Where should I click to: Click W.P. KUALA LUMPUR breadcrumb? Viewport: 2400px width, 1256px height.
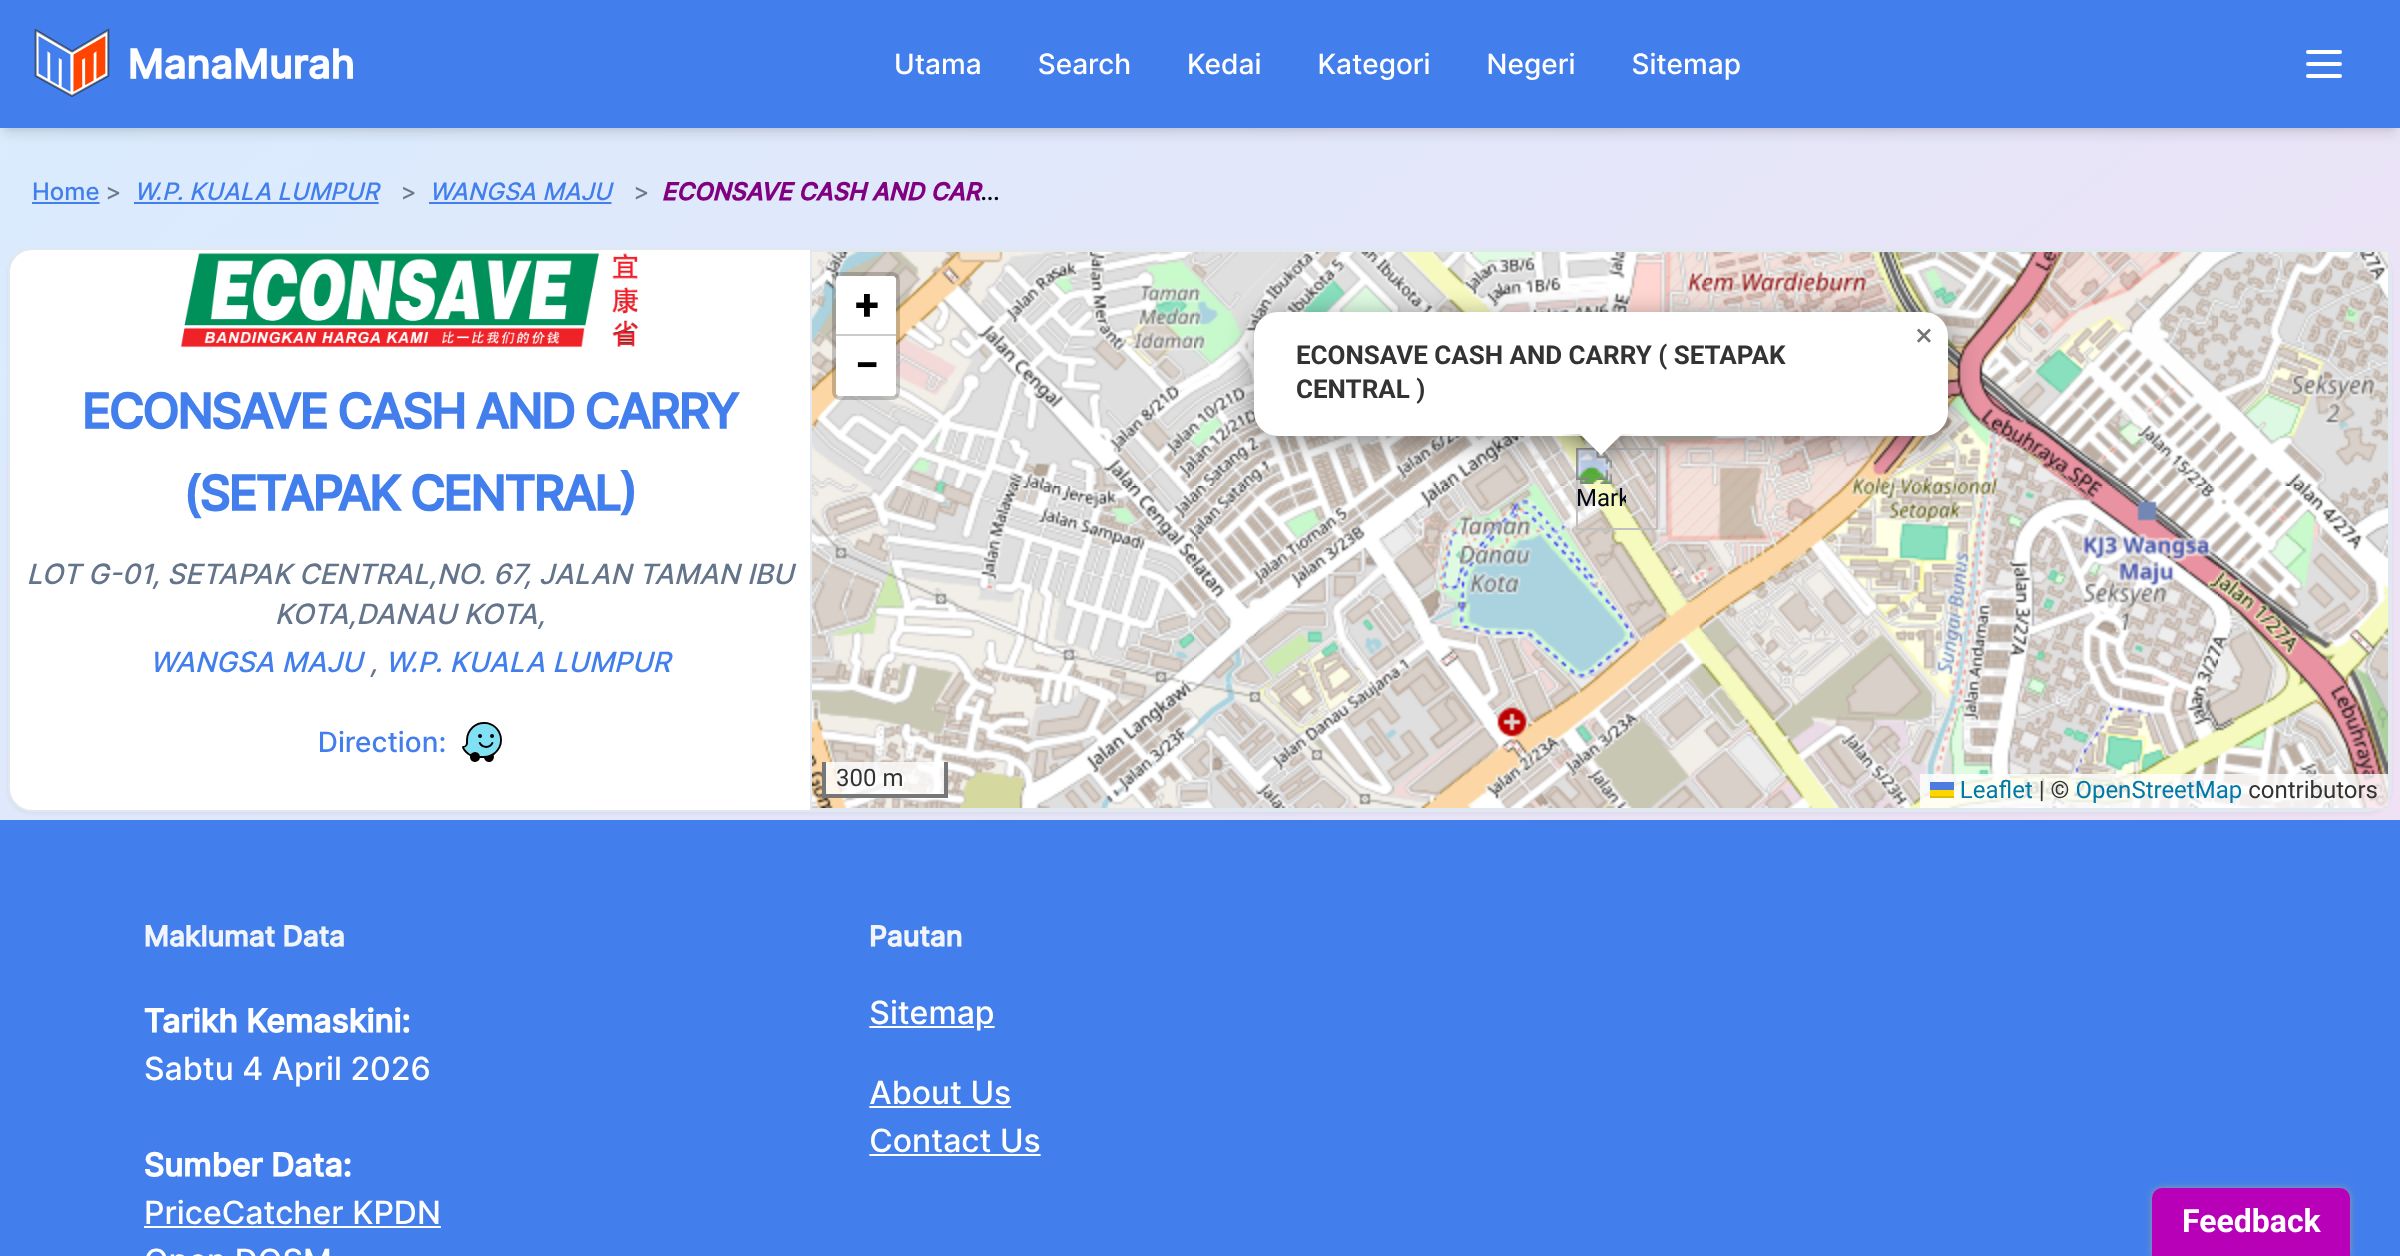pos(257,191)
